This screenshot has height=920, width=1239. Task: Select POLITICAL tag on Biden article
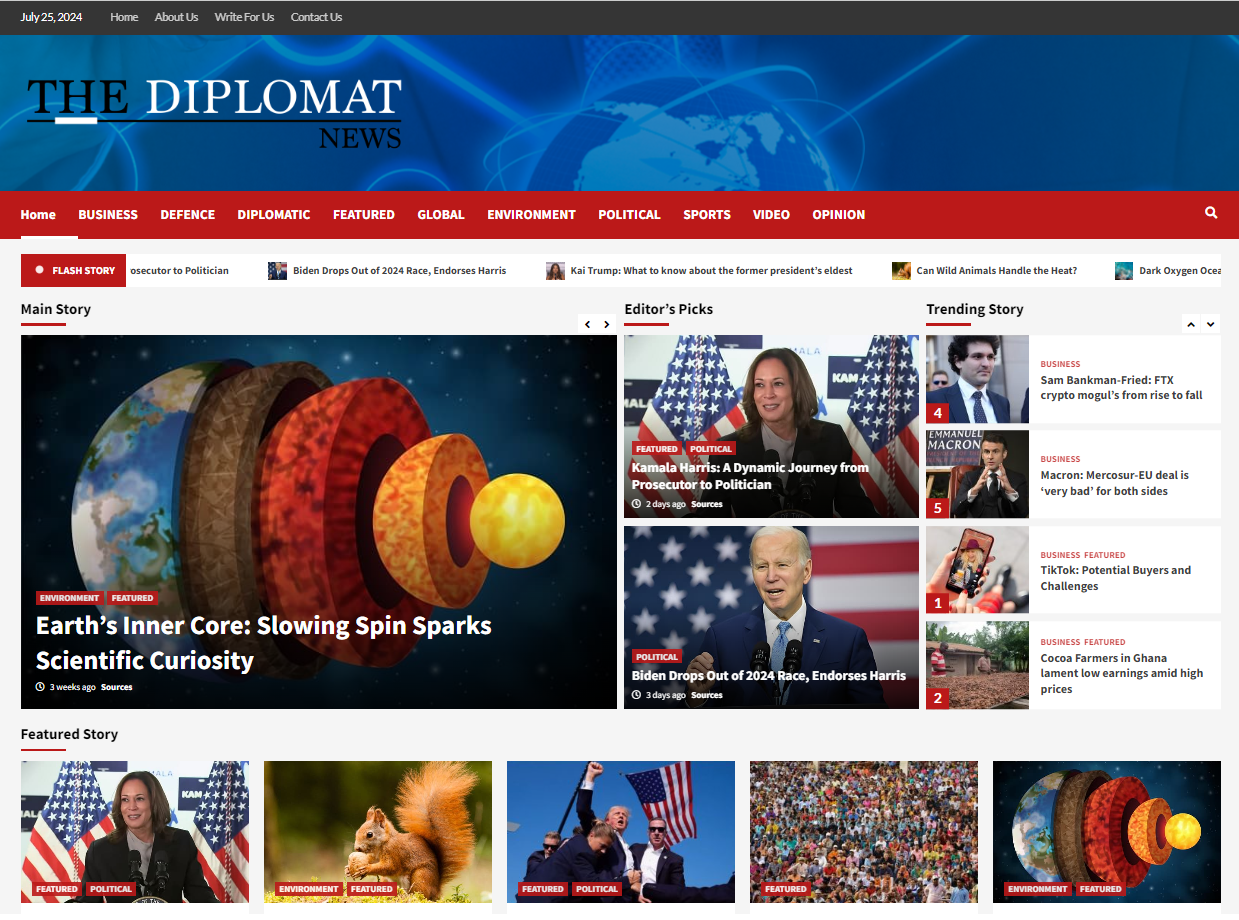click(x=656, y=657)
